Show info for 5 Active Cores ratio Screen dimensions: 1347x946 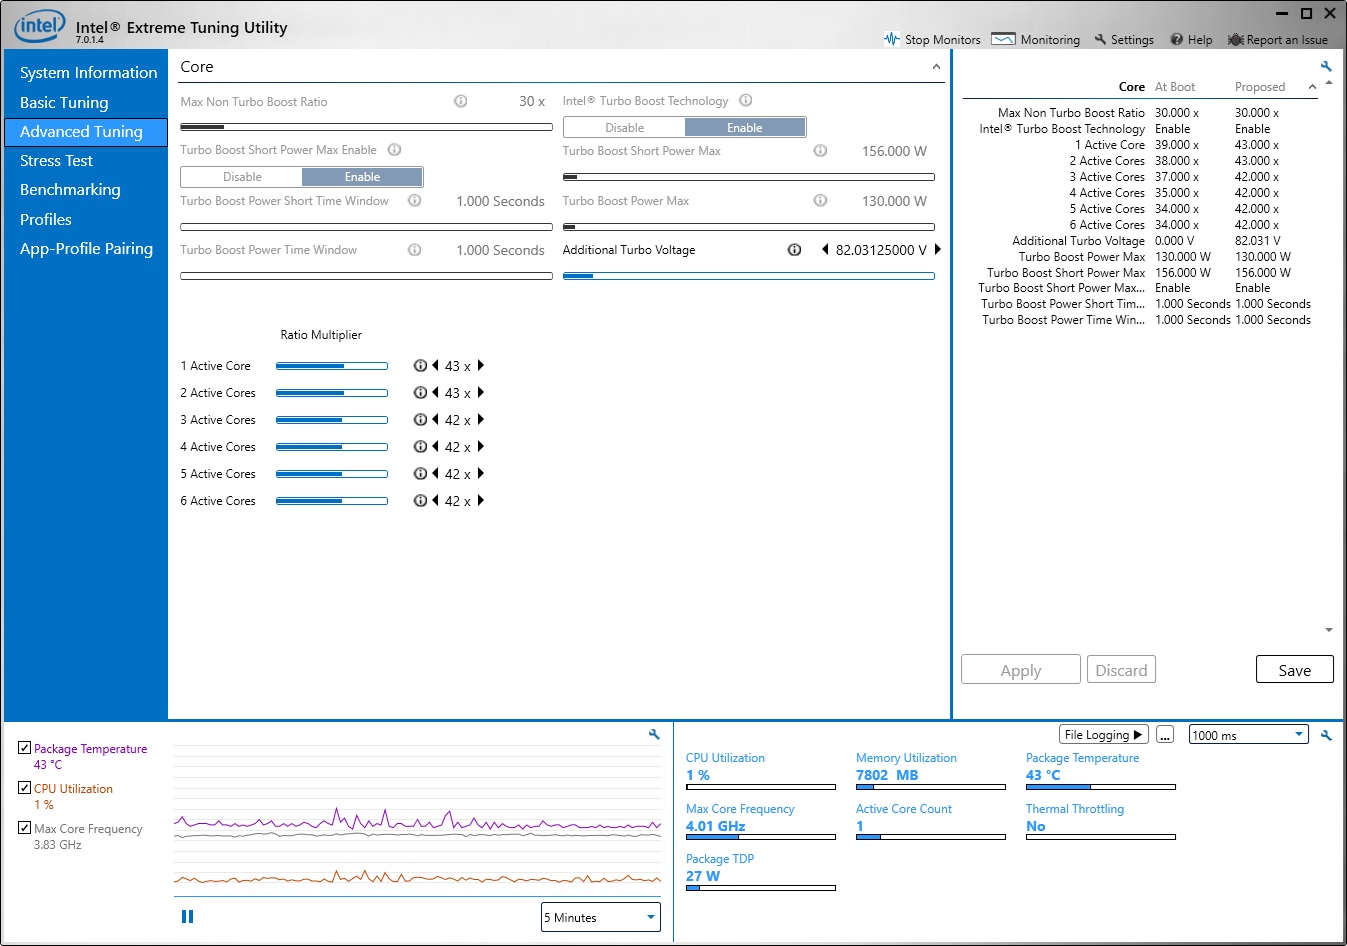point(420,474)
